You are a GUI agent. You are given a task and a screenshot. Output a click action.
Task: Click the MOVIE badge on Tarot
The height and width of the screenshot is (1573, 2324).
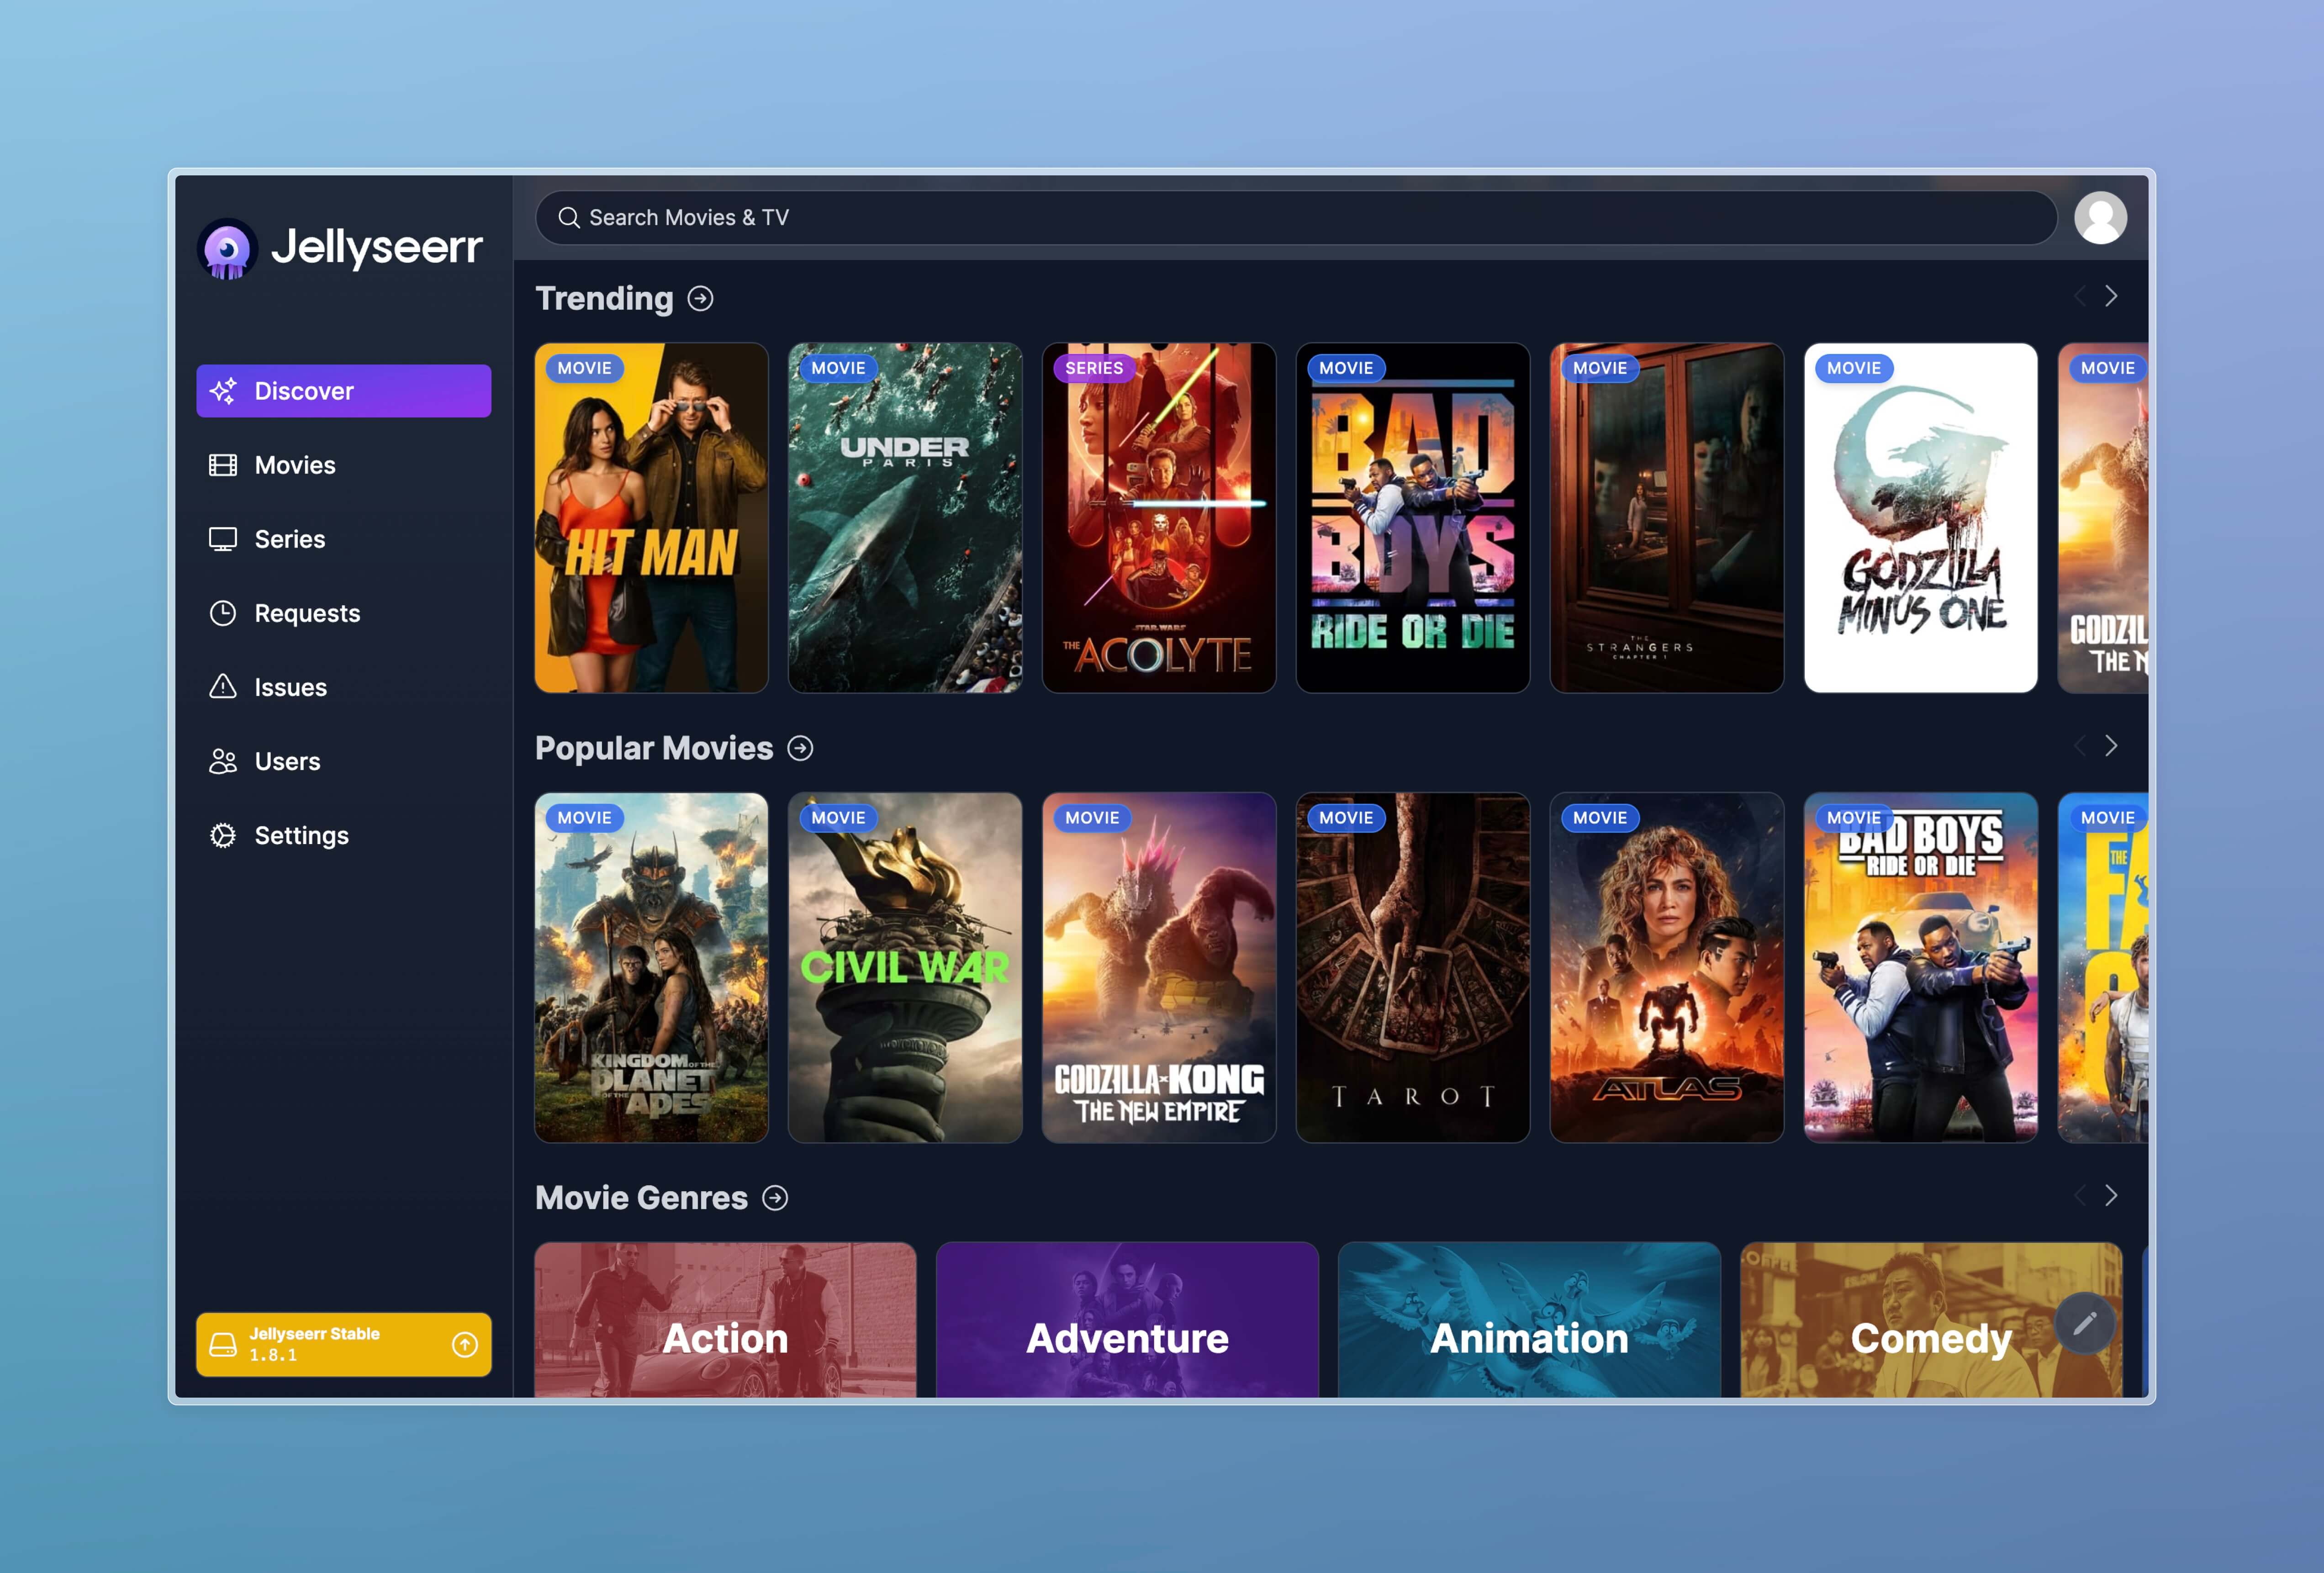1346,818
